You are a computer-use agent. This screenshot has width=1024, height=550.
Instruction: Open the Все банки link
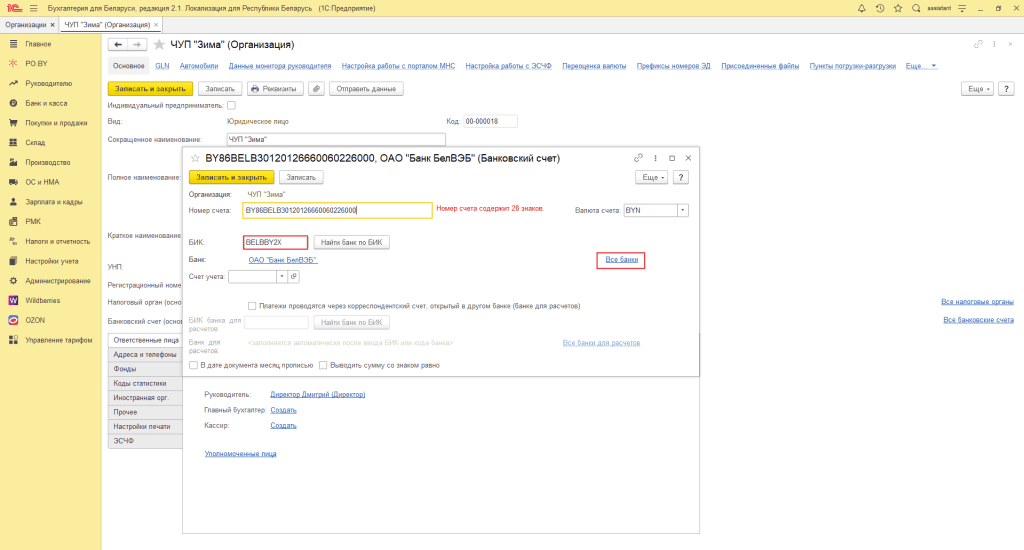[621, 260]
